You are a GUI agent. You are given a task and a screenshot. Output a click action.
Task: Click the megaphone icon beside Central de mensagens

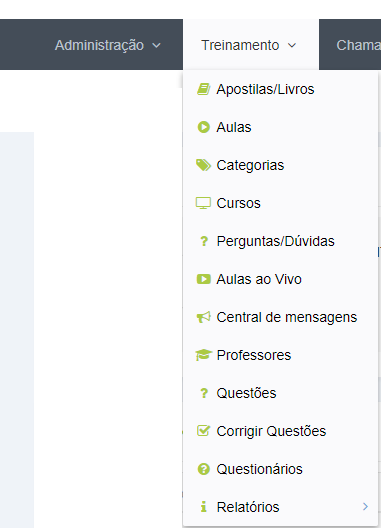[203, 317]
